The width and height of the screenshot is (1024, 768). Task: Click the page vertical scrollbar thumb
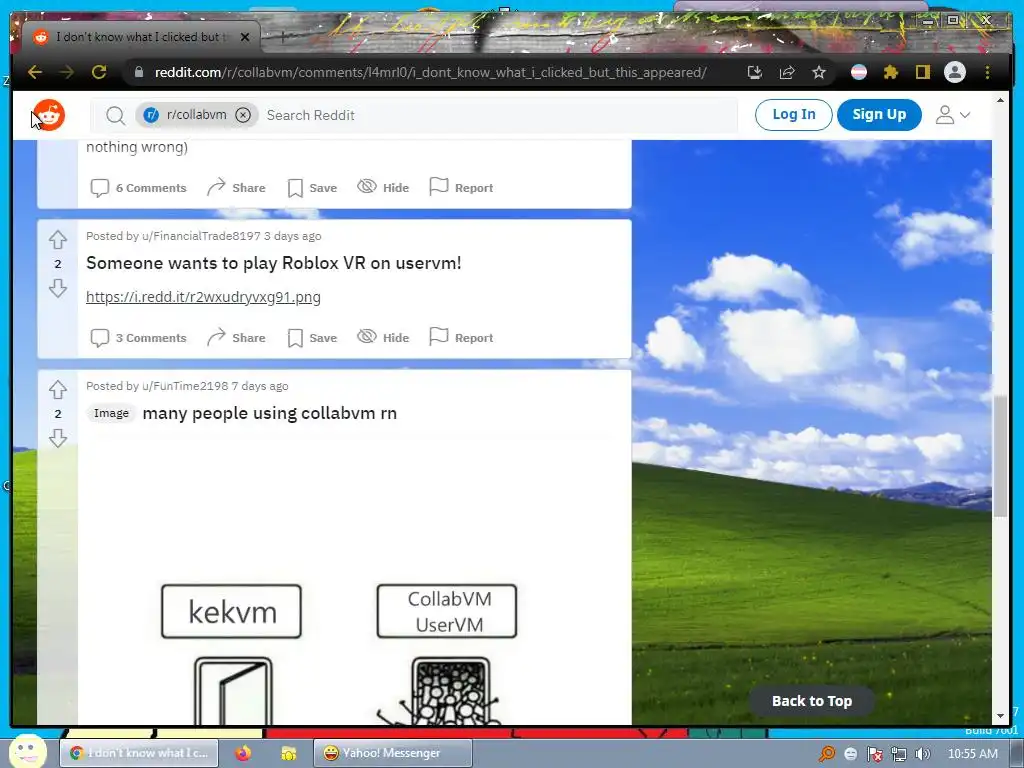[1000, 455]
